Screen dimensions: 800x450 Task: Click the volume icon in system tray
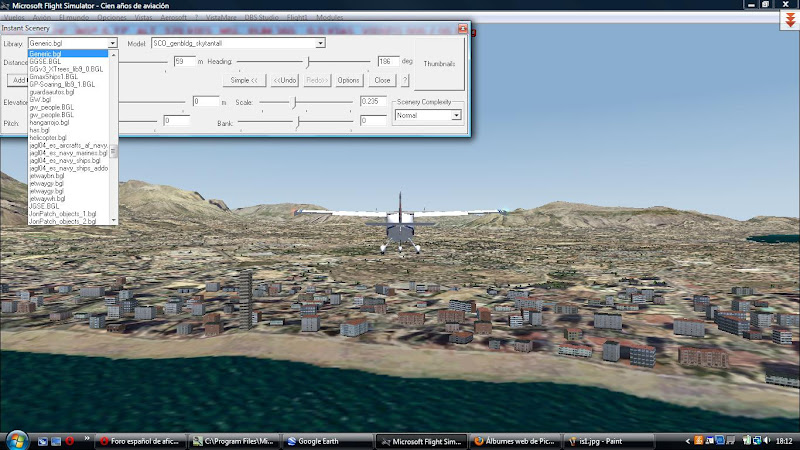point(767,440)
